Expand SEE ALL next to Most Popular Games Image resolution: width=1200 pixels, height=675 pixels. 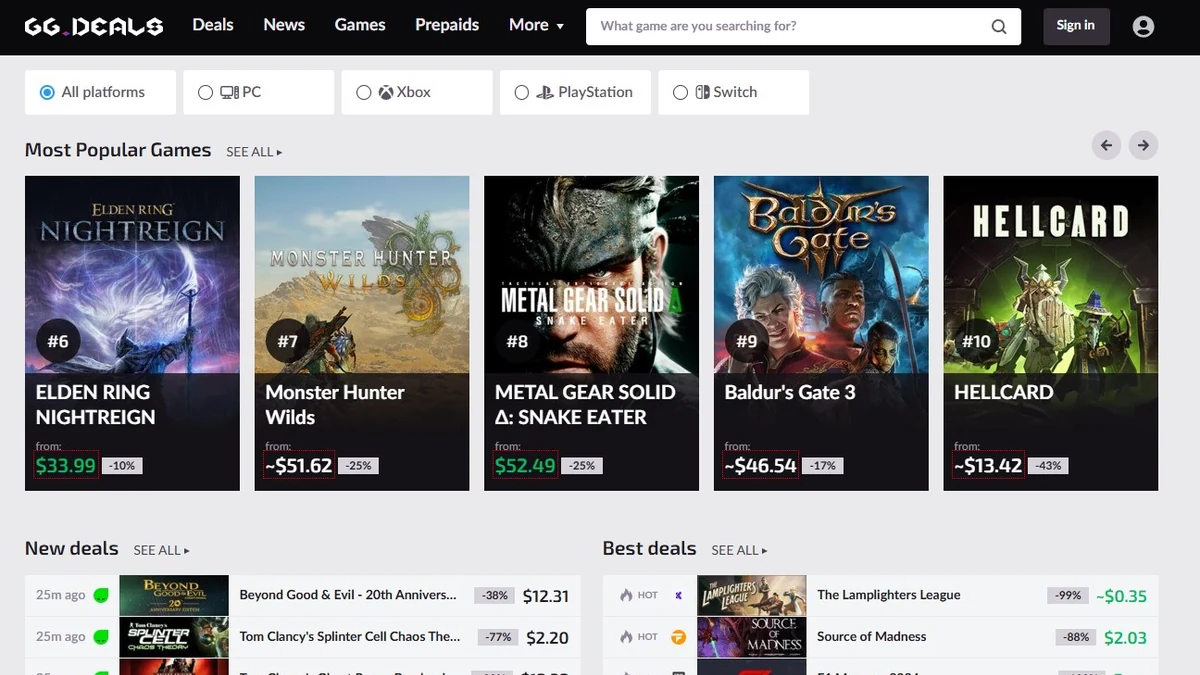click(x=254, y=152)
